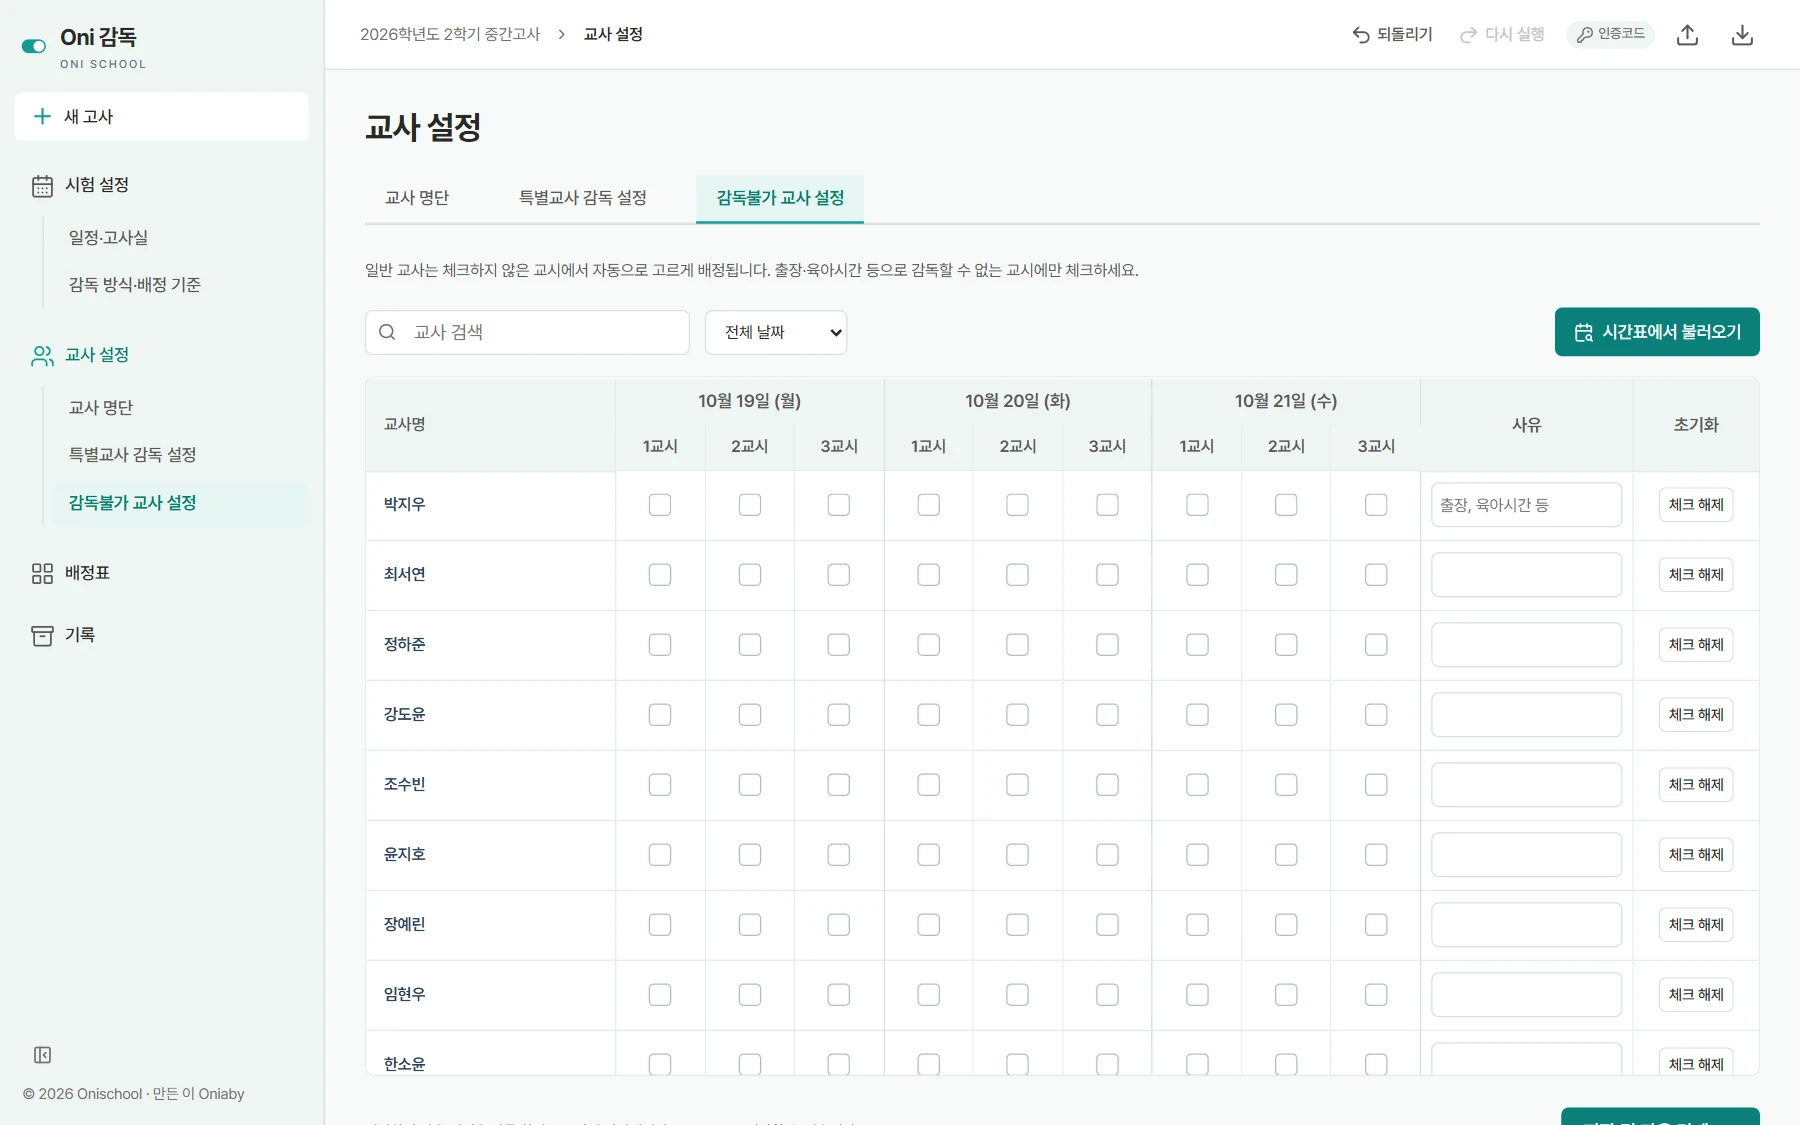This screenshot has width=1800, height=1125.
Task: Click the download icon in top bar
Action: click(1742, 35)
